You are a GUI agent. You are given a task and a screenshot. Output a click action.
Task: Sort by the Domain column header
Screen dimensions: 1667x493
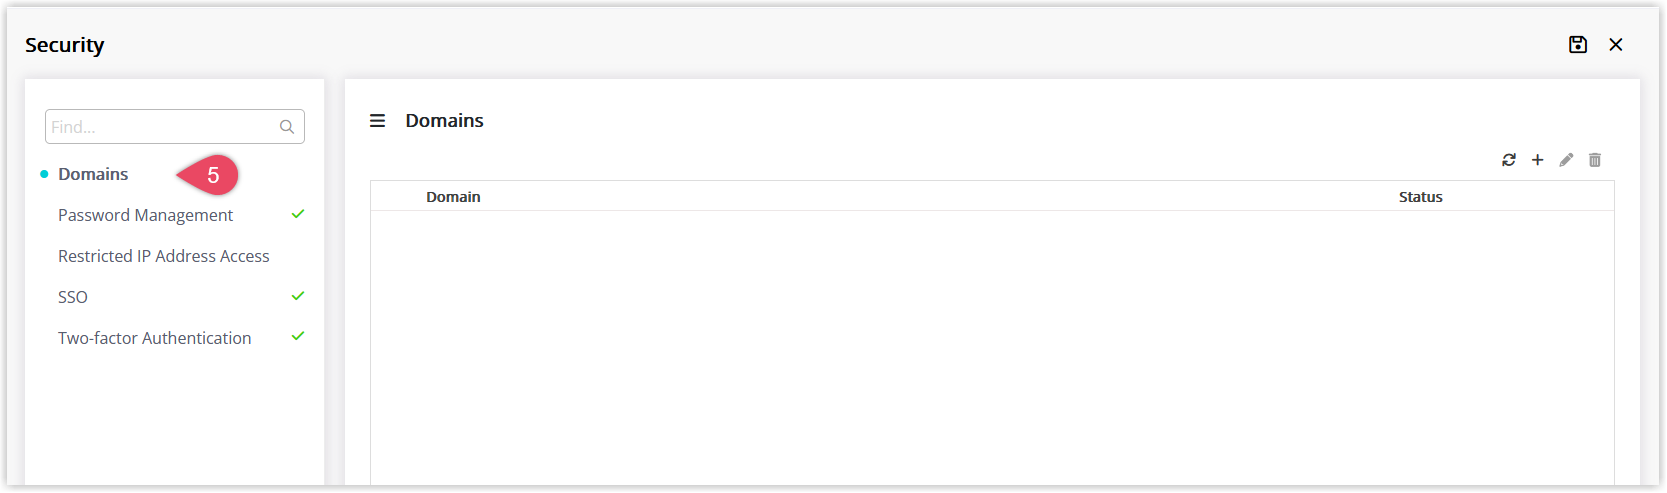coord(453,197)
